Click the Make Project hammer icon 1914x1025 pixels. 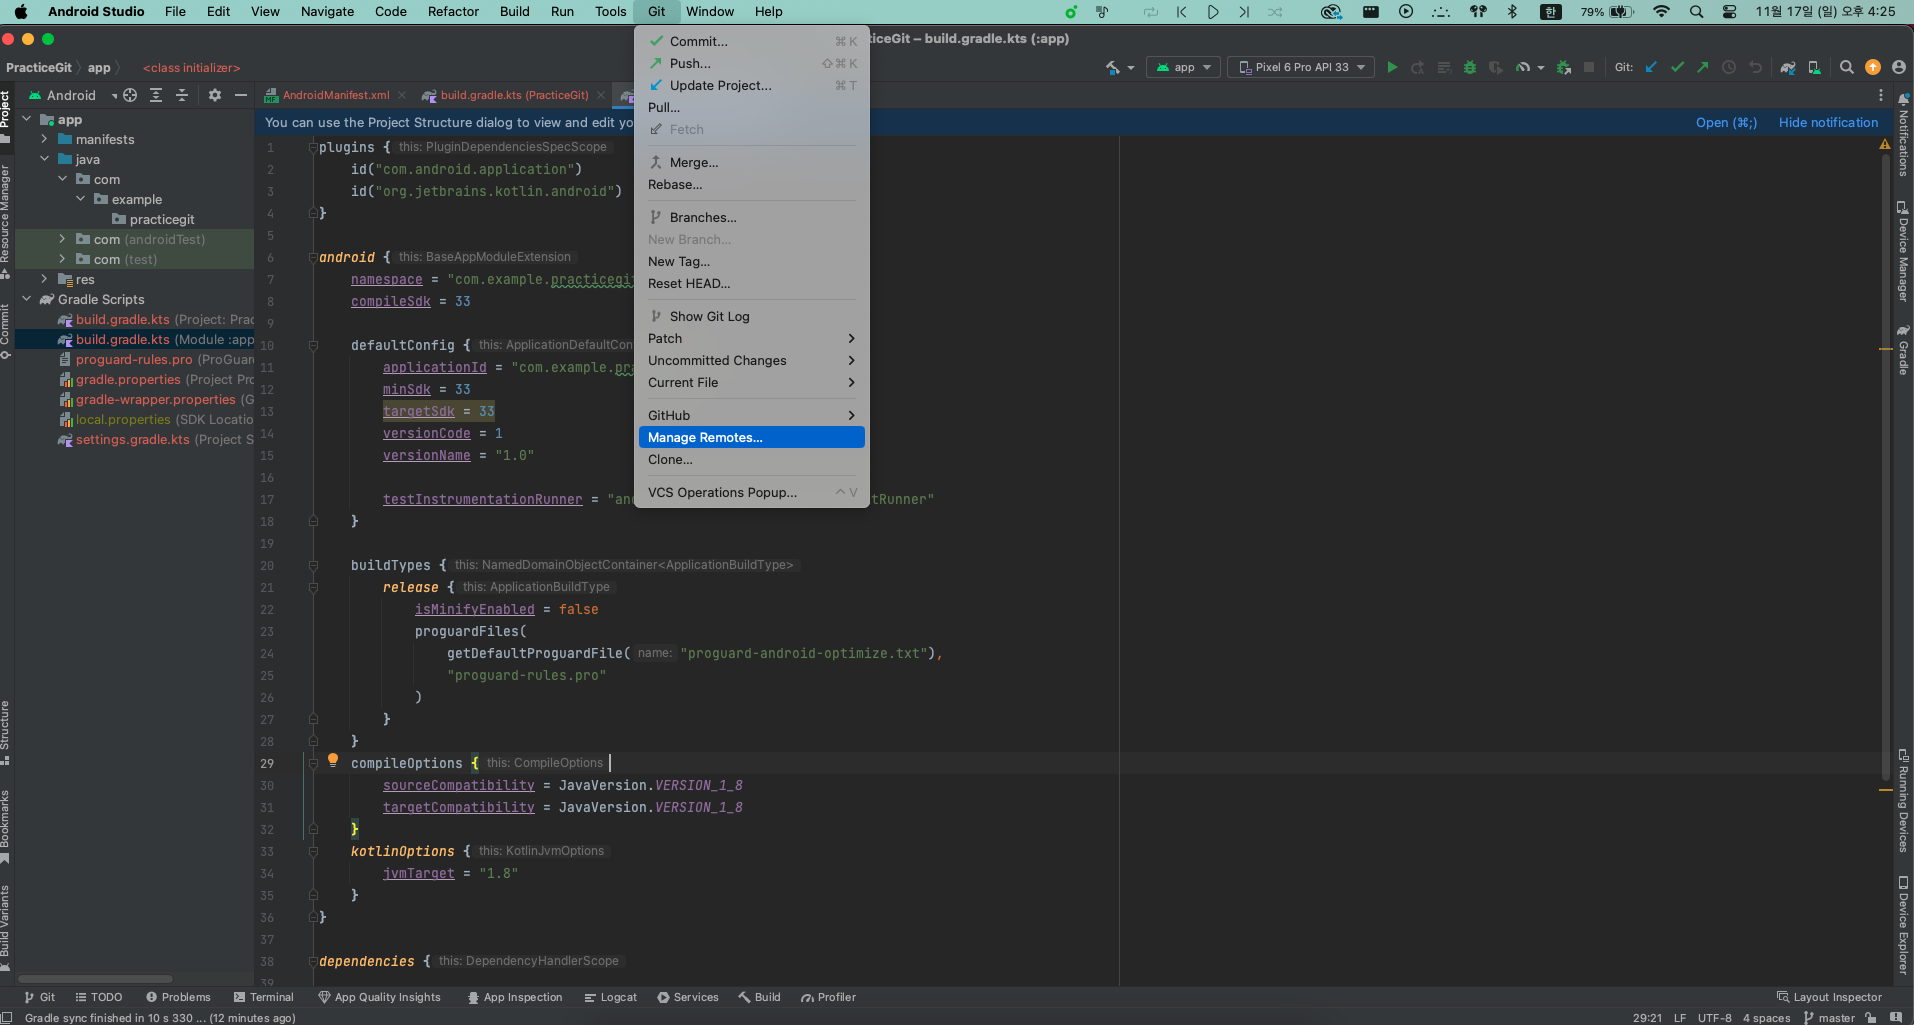point(1112,67)
